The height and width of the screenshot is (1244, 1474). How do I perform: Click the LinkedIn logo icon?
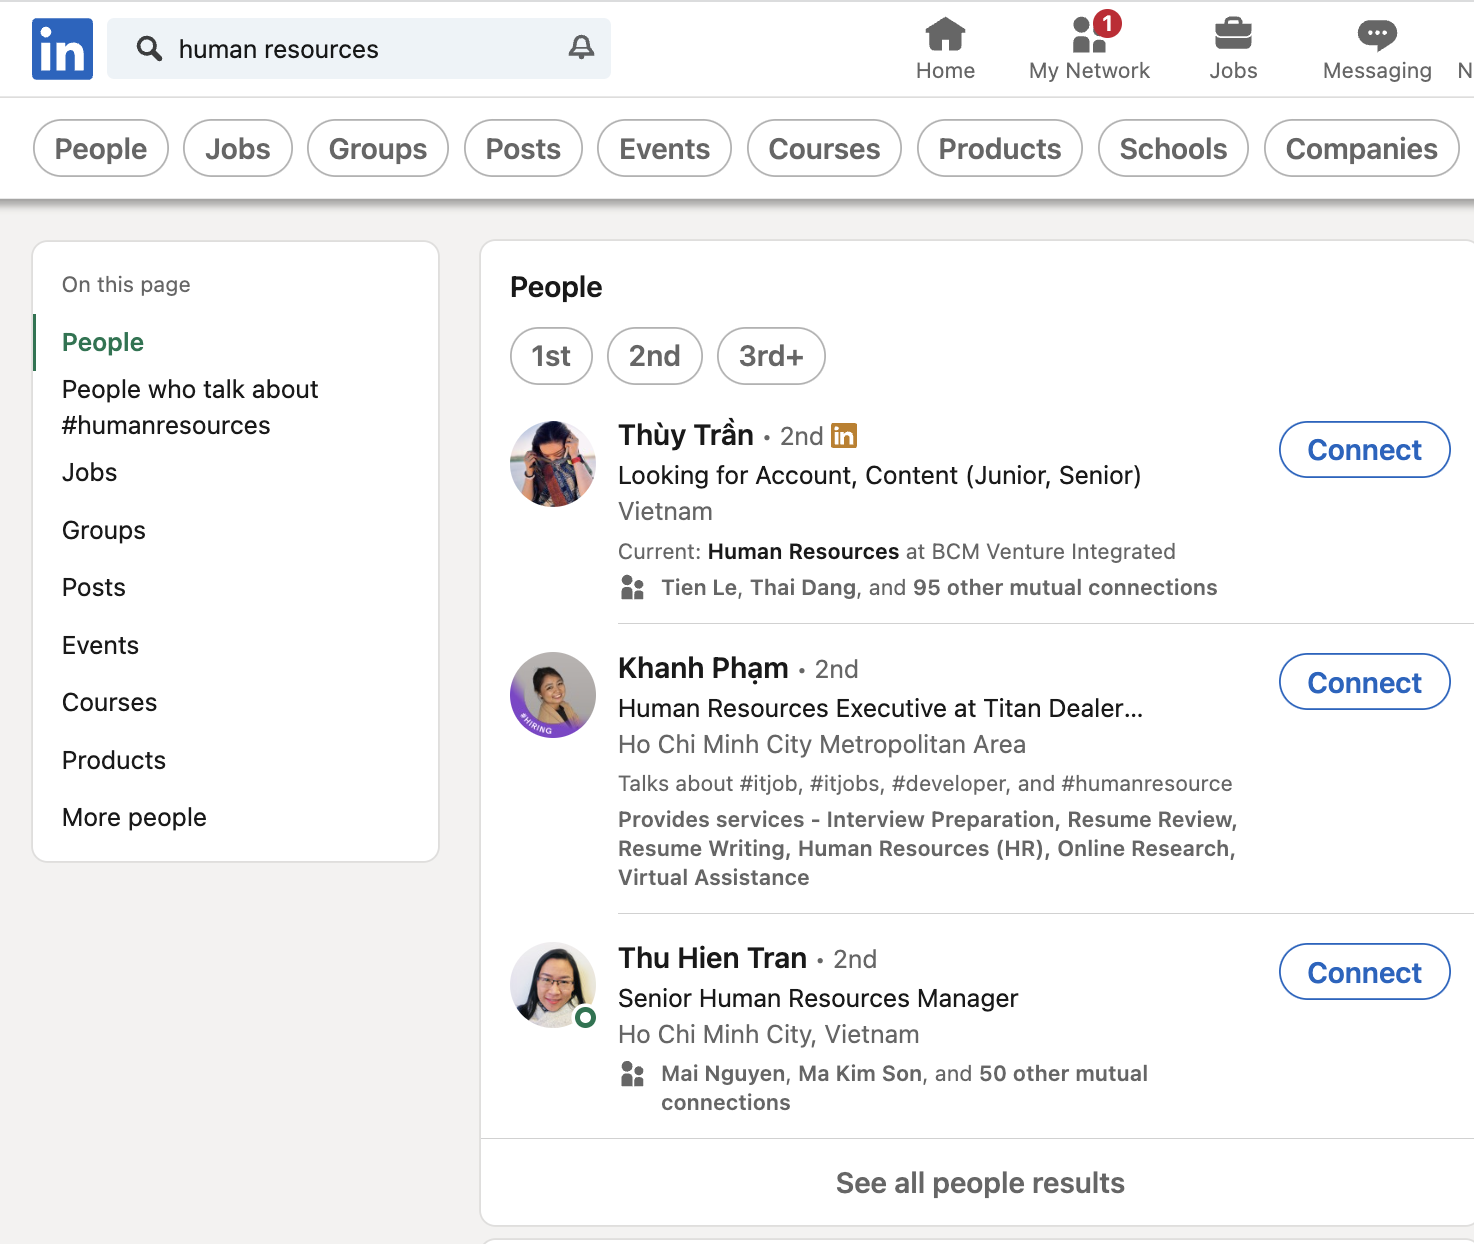tap(62, 49)
